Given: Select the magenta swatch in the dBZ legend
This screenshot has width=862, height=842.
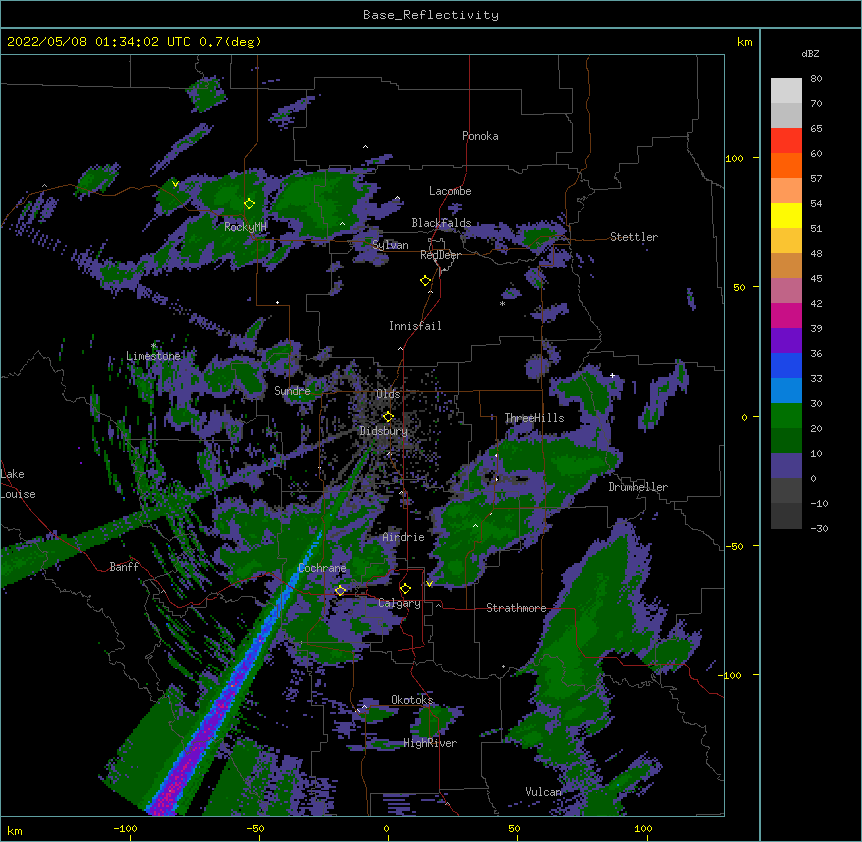Looking at the screenshot, I should click(x=786, y=315).
